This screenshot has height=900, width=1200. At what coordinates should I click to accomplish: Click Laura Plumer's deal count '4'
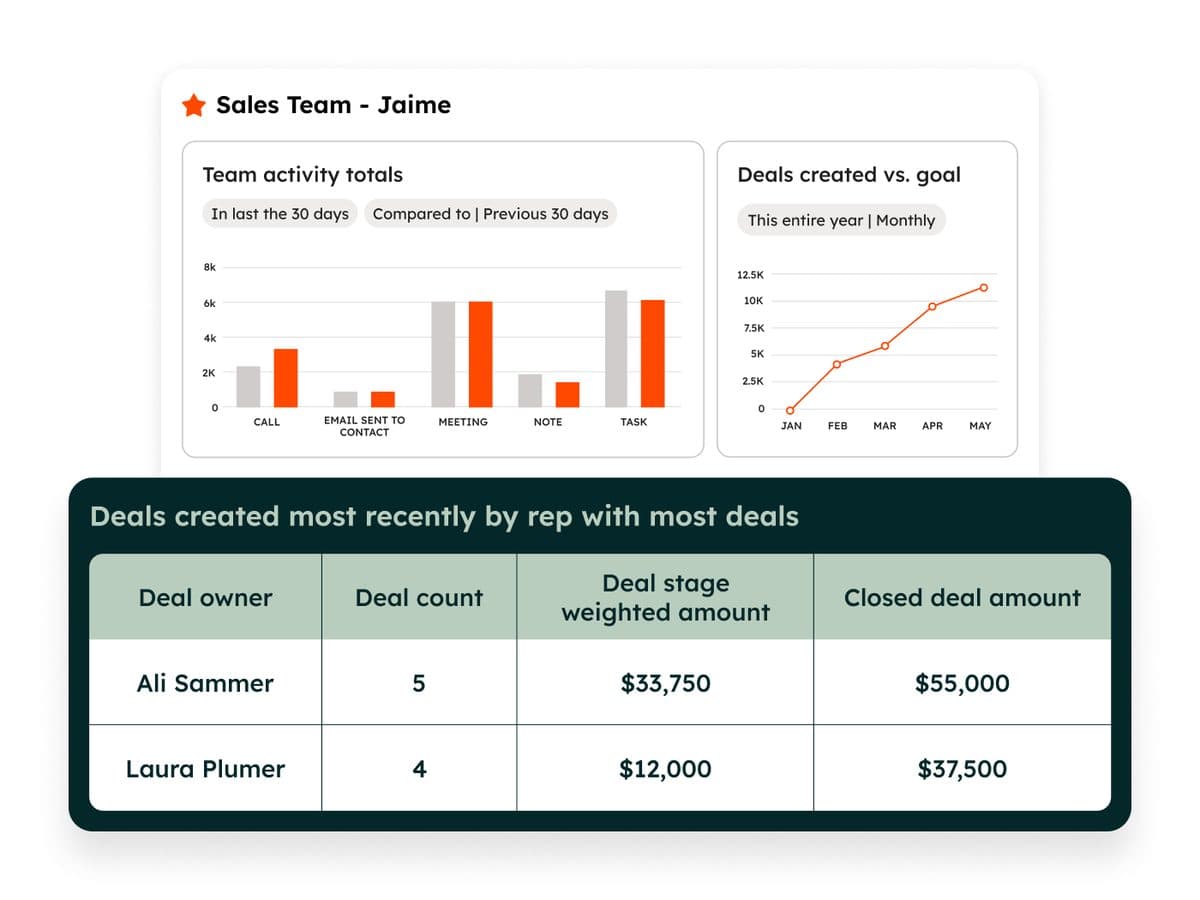[419, 768]
